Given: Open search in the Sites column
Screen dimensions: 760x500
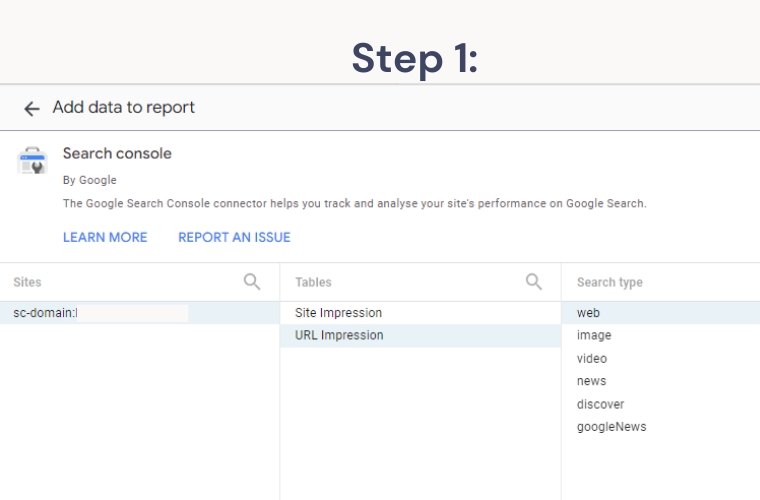Looking at the screenshot, I should click(252, 281).
